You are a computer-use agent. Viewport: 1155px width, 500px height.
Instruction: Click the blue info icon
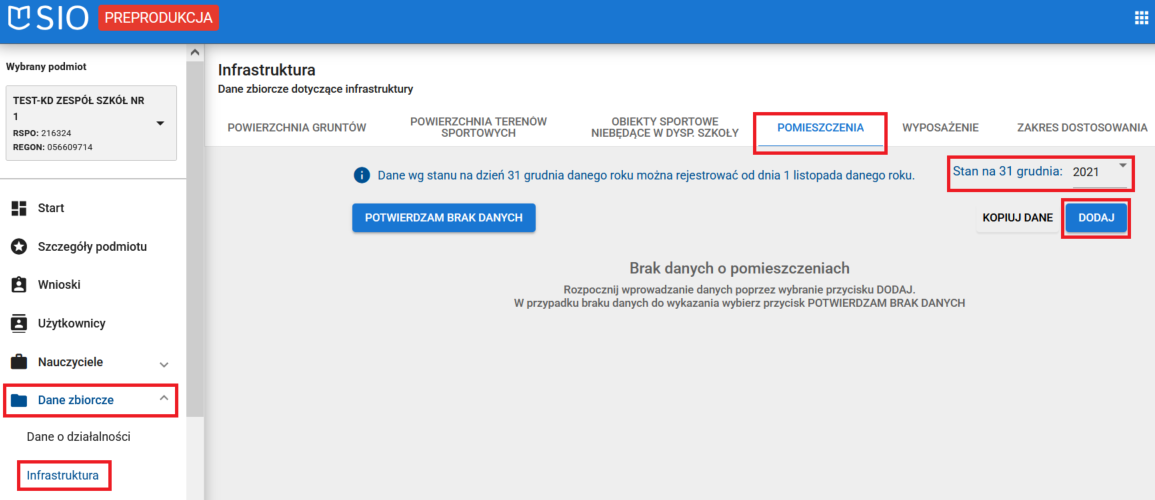[x=361, y=175]
